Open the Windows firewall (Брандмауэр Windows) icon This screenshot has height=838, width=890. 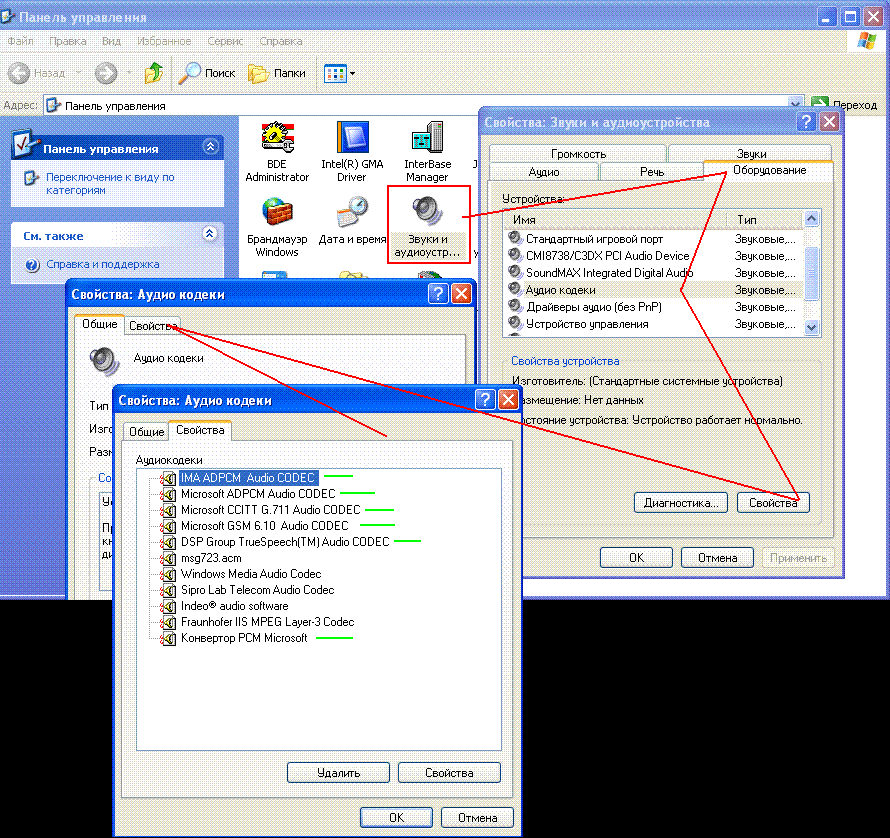tap(277, 226)
